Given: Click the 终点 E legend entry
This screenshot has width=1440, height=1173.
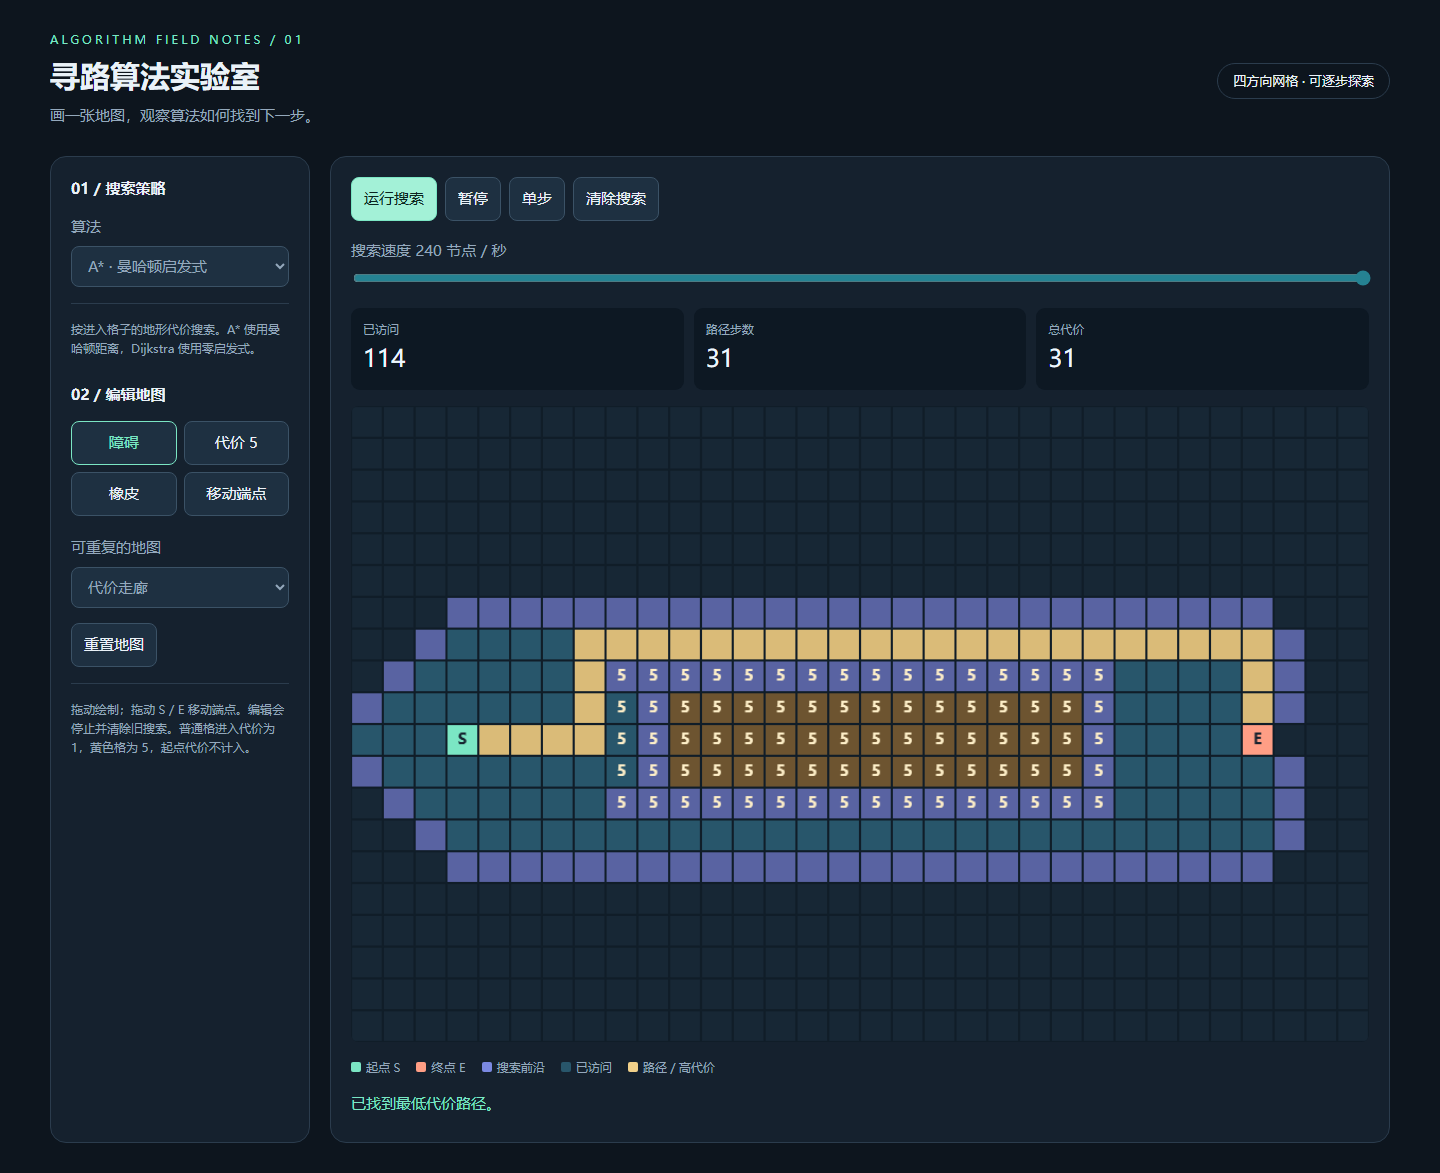Looking at the screenshot, I should click(x=441, y=1068).
